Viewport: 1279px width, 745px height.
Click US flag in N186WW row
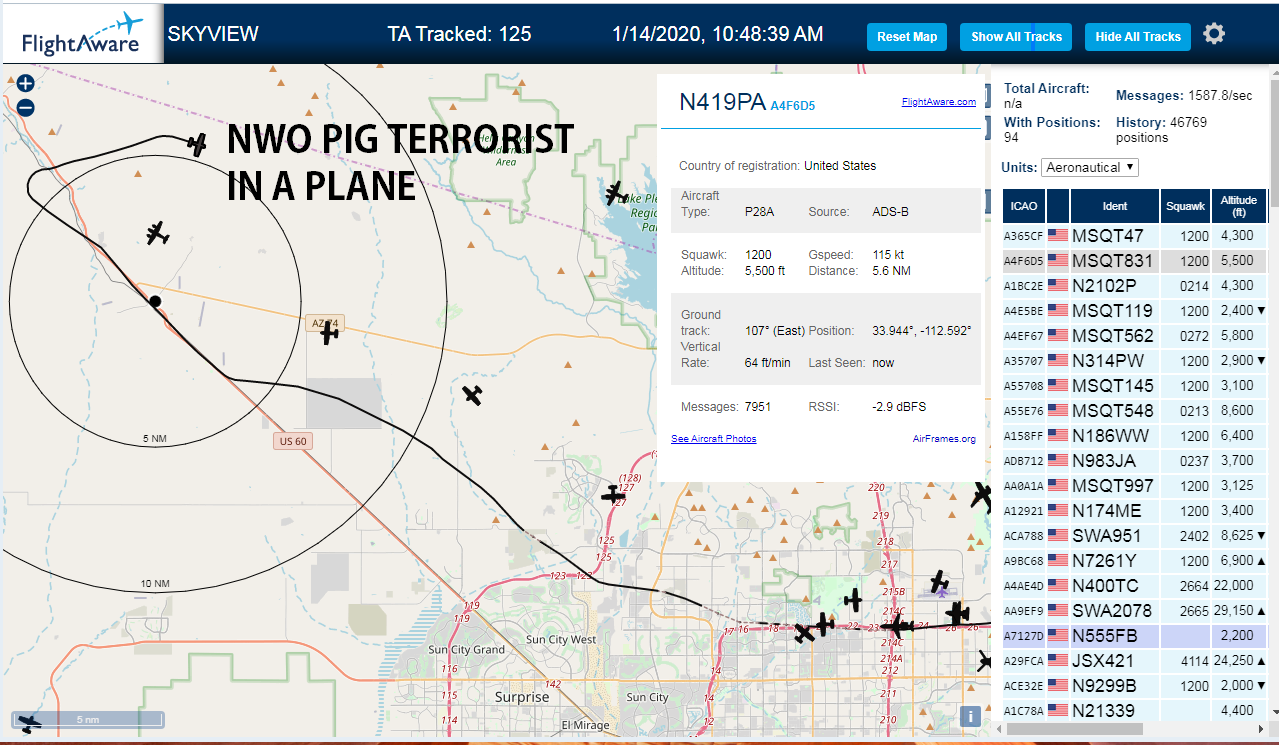(1058, 436)
